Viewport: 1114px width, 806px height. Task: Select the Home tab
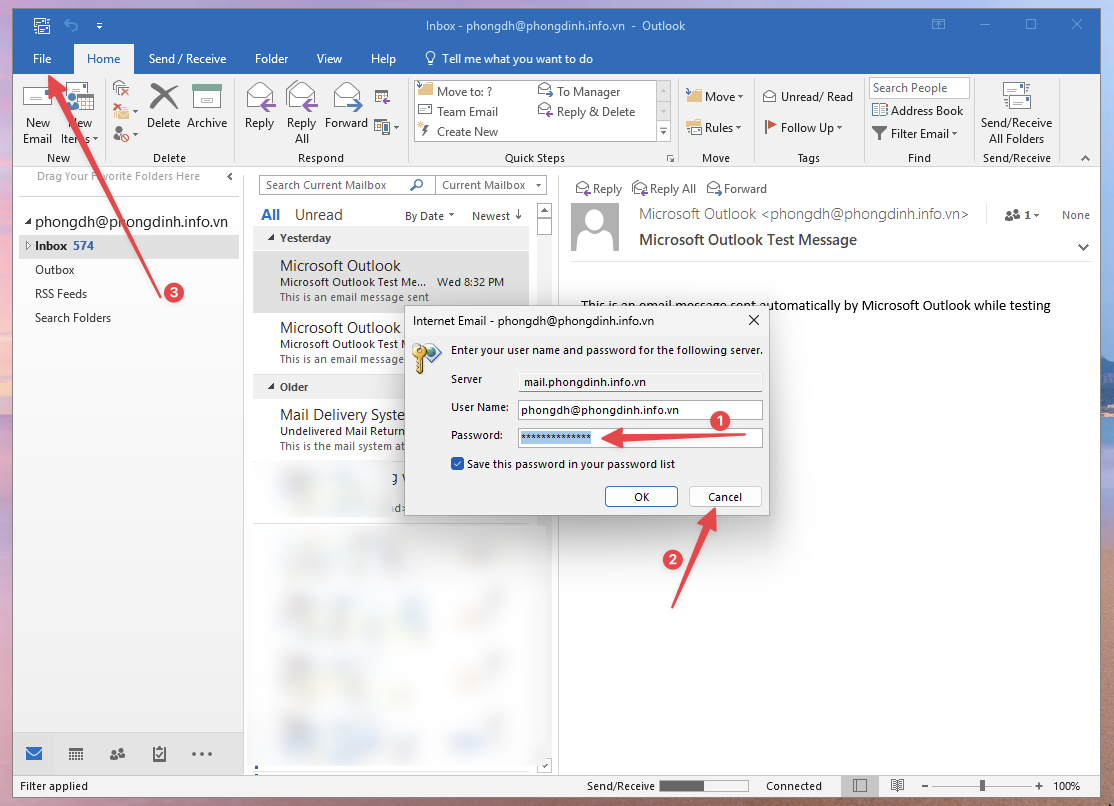coord(104,59)
